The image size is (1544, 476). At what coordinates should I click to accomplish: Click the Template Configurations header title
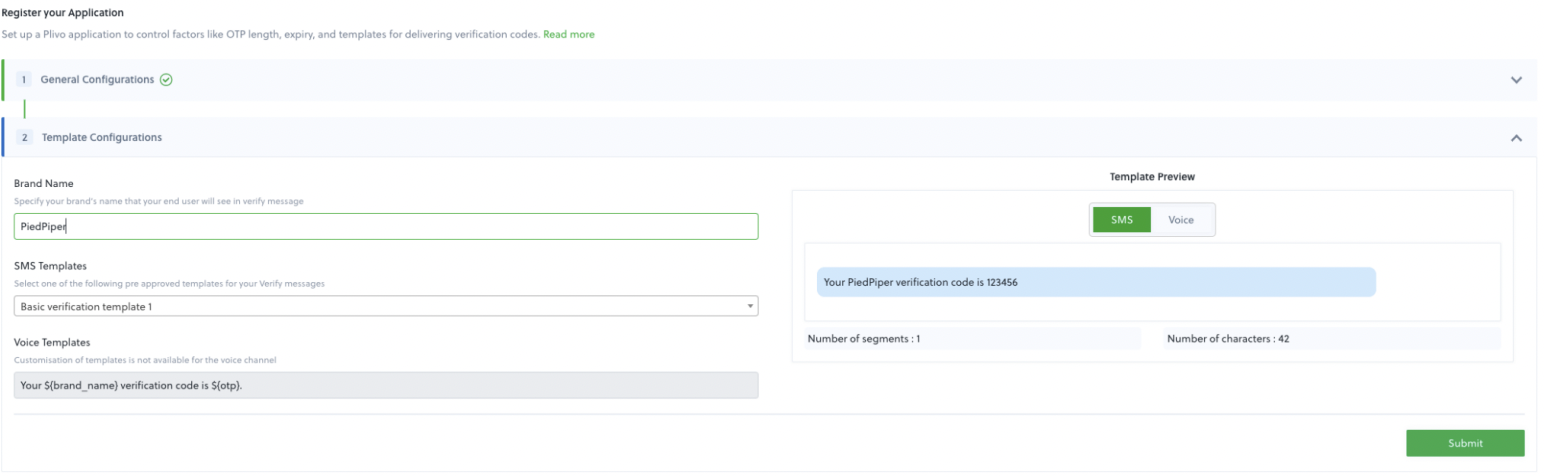coord(101,138)
